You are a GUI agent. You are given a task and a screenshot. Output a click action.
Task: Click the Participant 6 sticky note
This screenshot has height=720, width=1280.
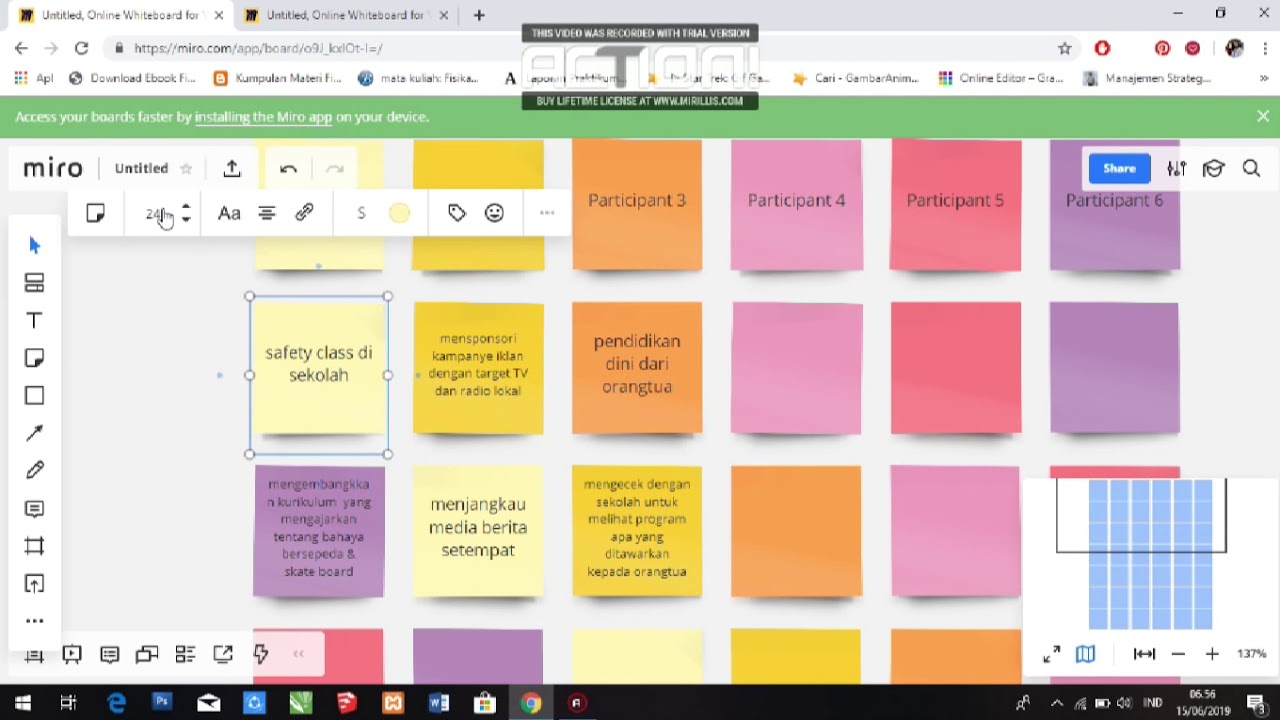1114,204
